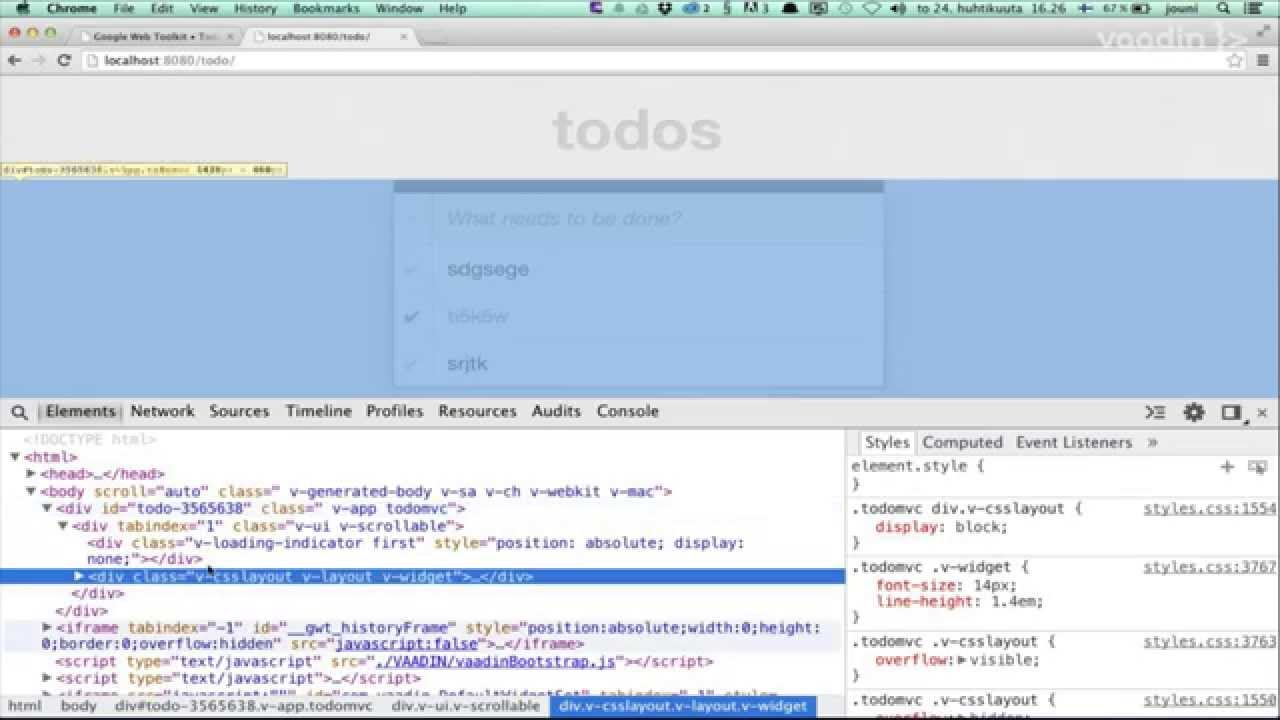Viewport: 1280px width, 720px height.
Task: Open the DevTools search magnifier
Action: tap(19, 412)
